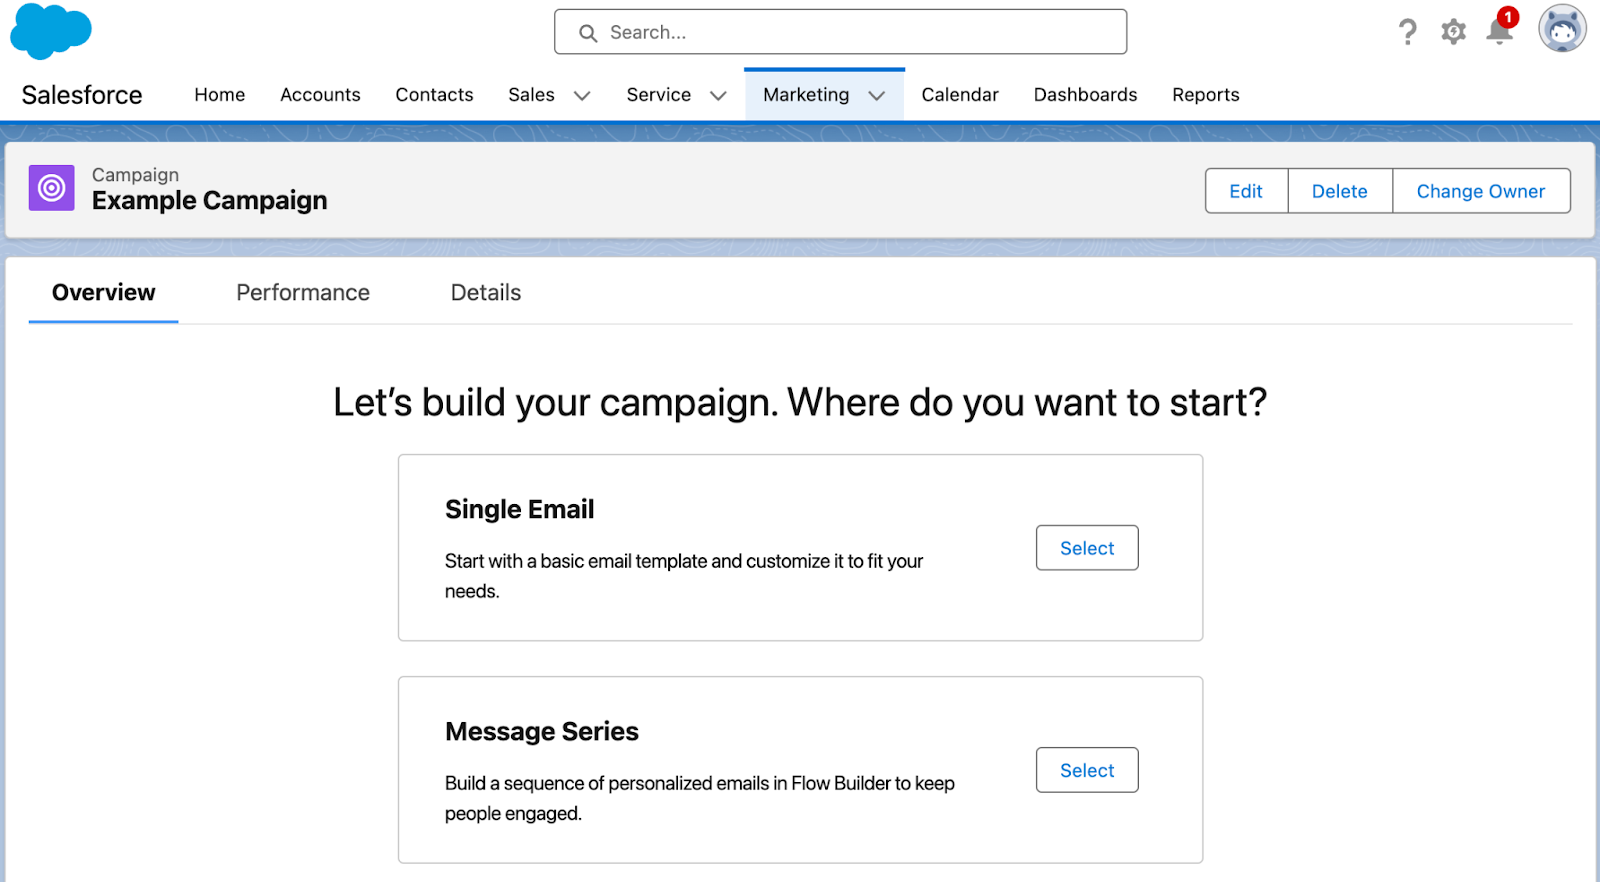Select the Message Series option

(x=1087, y=770)
